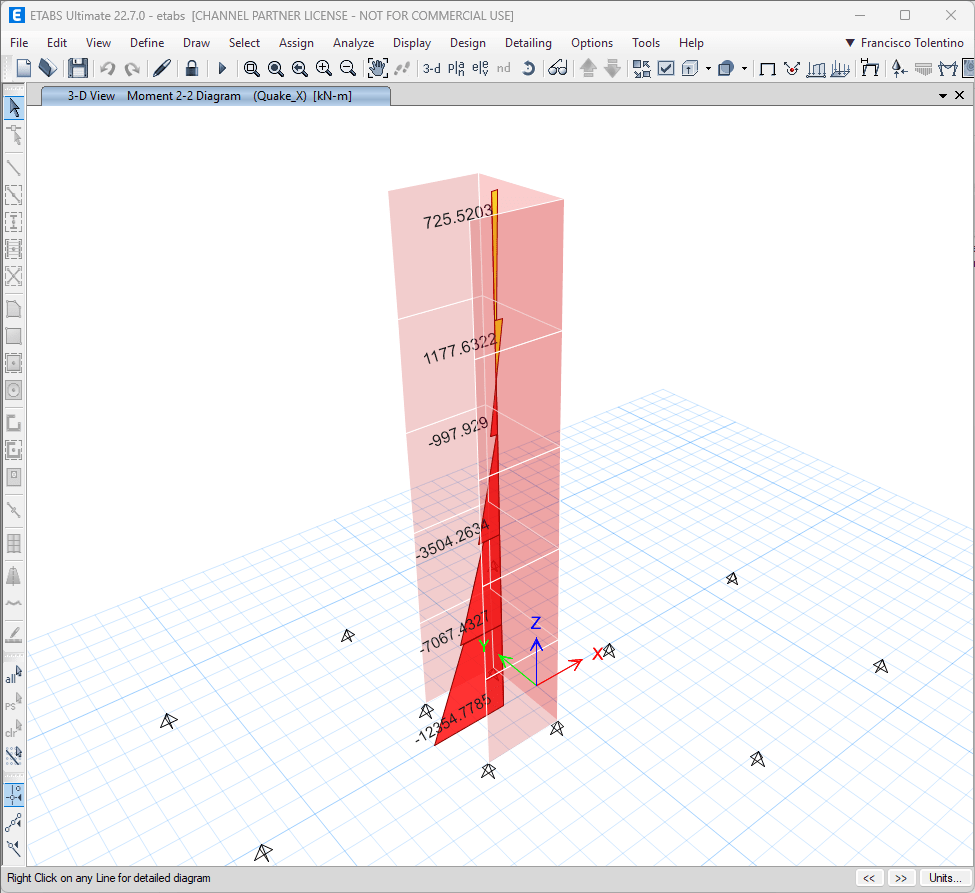Select quick draw floor tool
The image size is (975, 893).
(14, 363)
